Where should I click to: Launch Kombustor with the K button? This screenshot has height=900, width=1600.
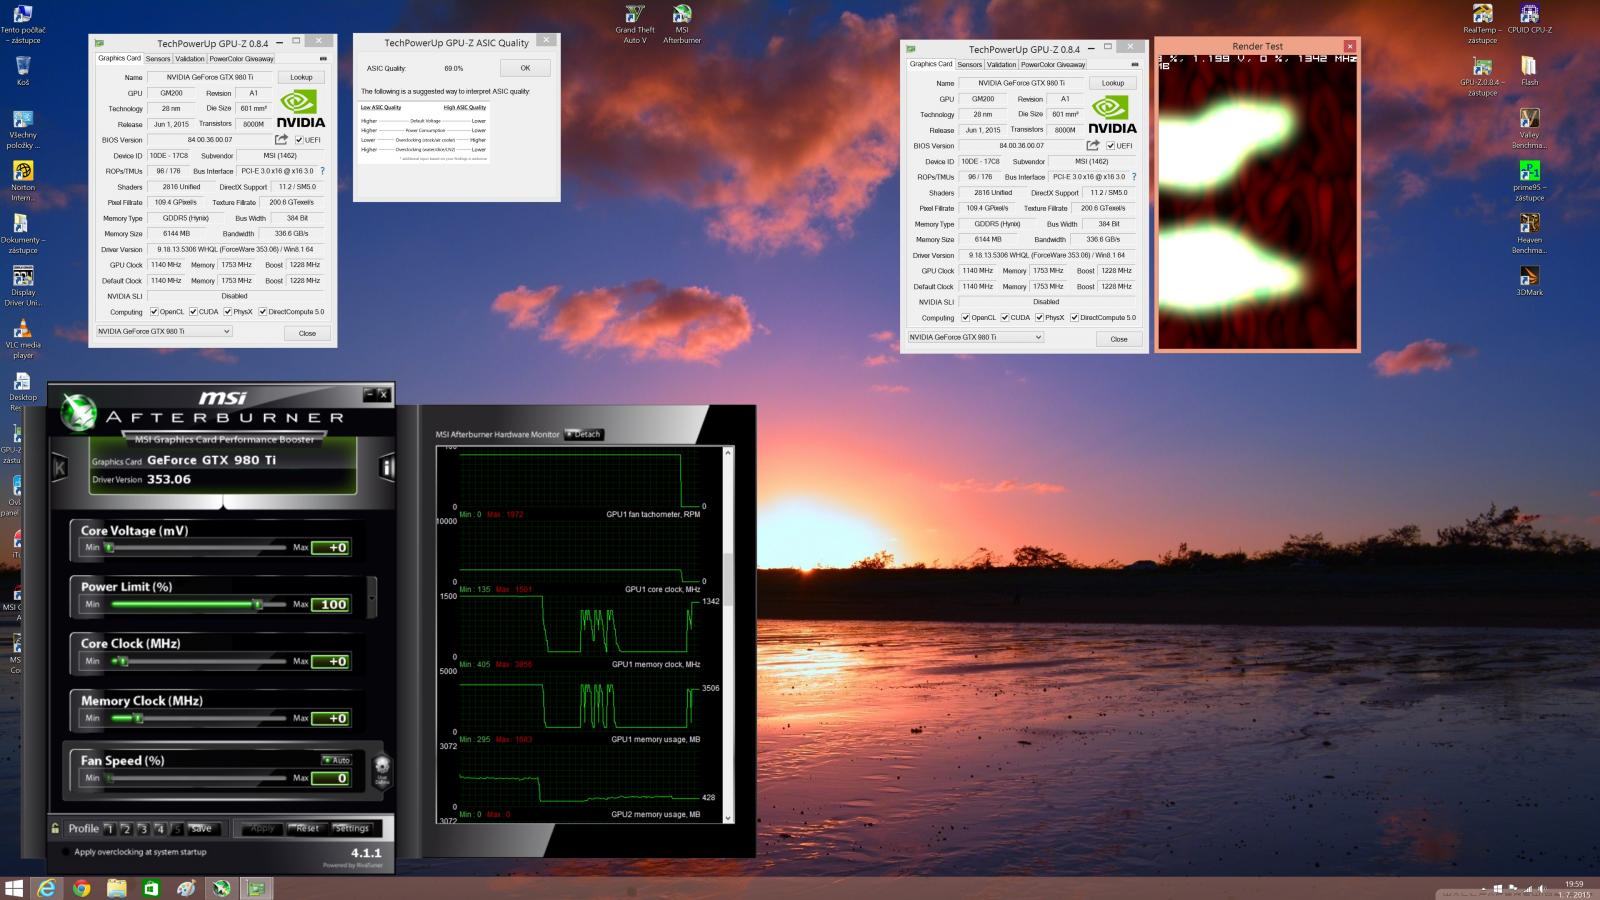coord(60,467)
